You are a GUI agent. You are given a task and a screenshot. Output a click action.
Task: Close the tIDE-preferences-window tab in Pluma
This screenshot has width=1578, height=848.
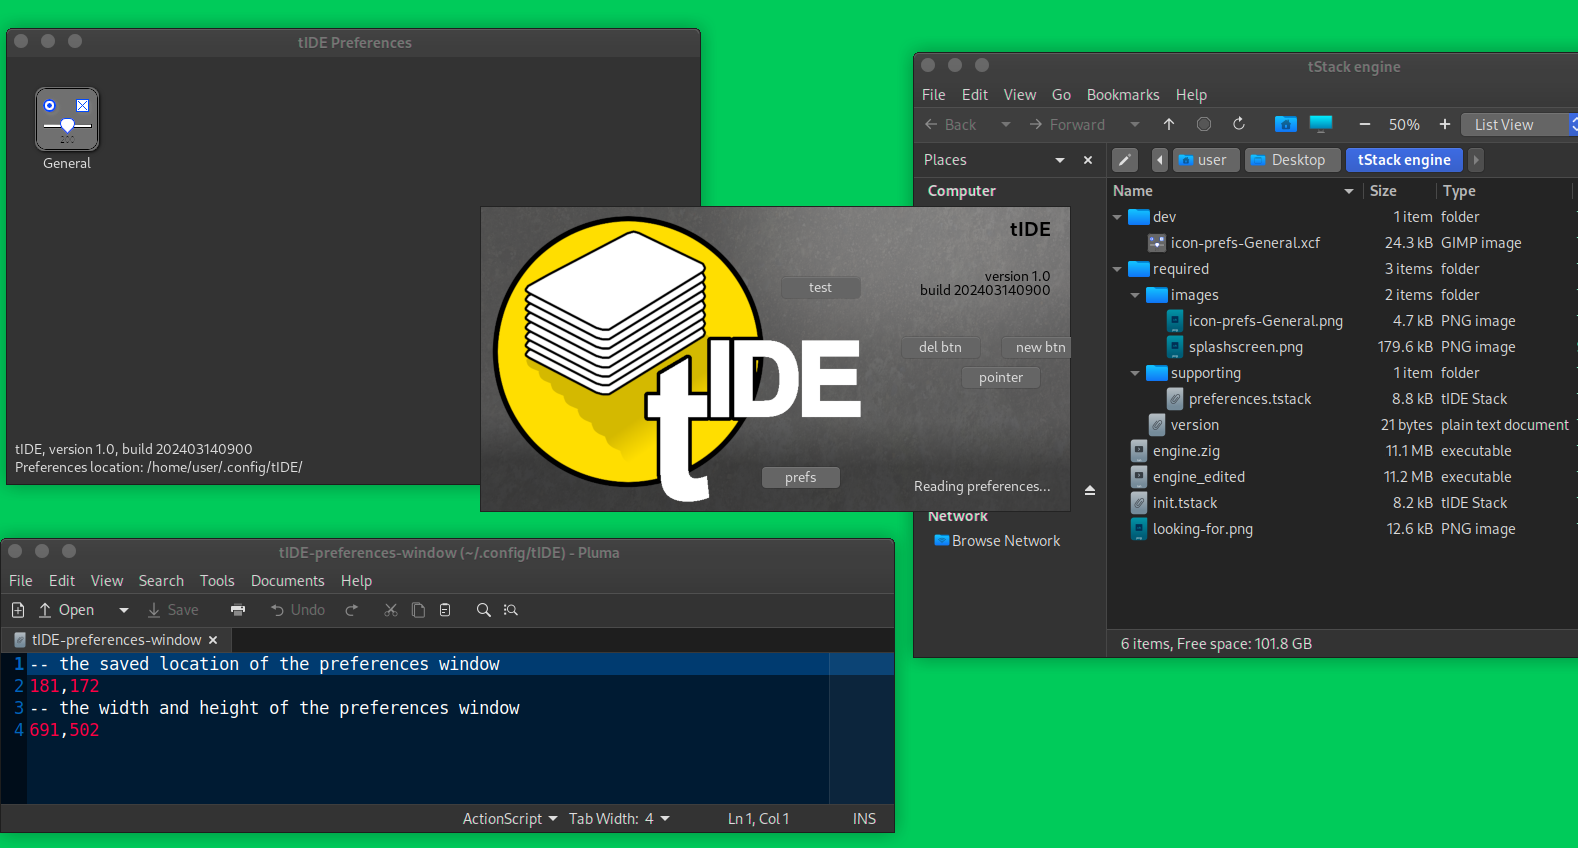click(x=213, y=640)
